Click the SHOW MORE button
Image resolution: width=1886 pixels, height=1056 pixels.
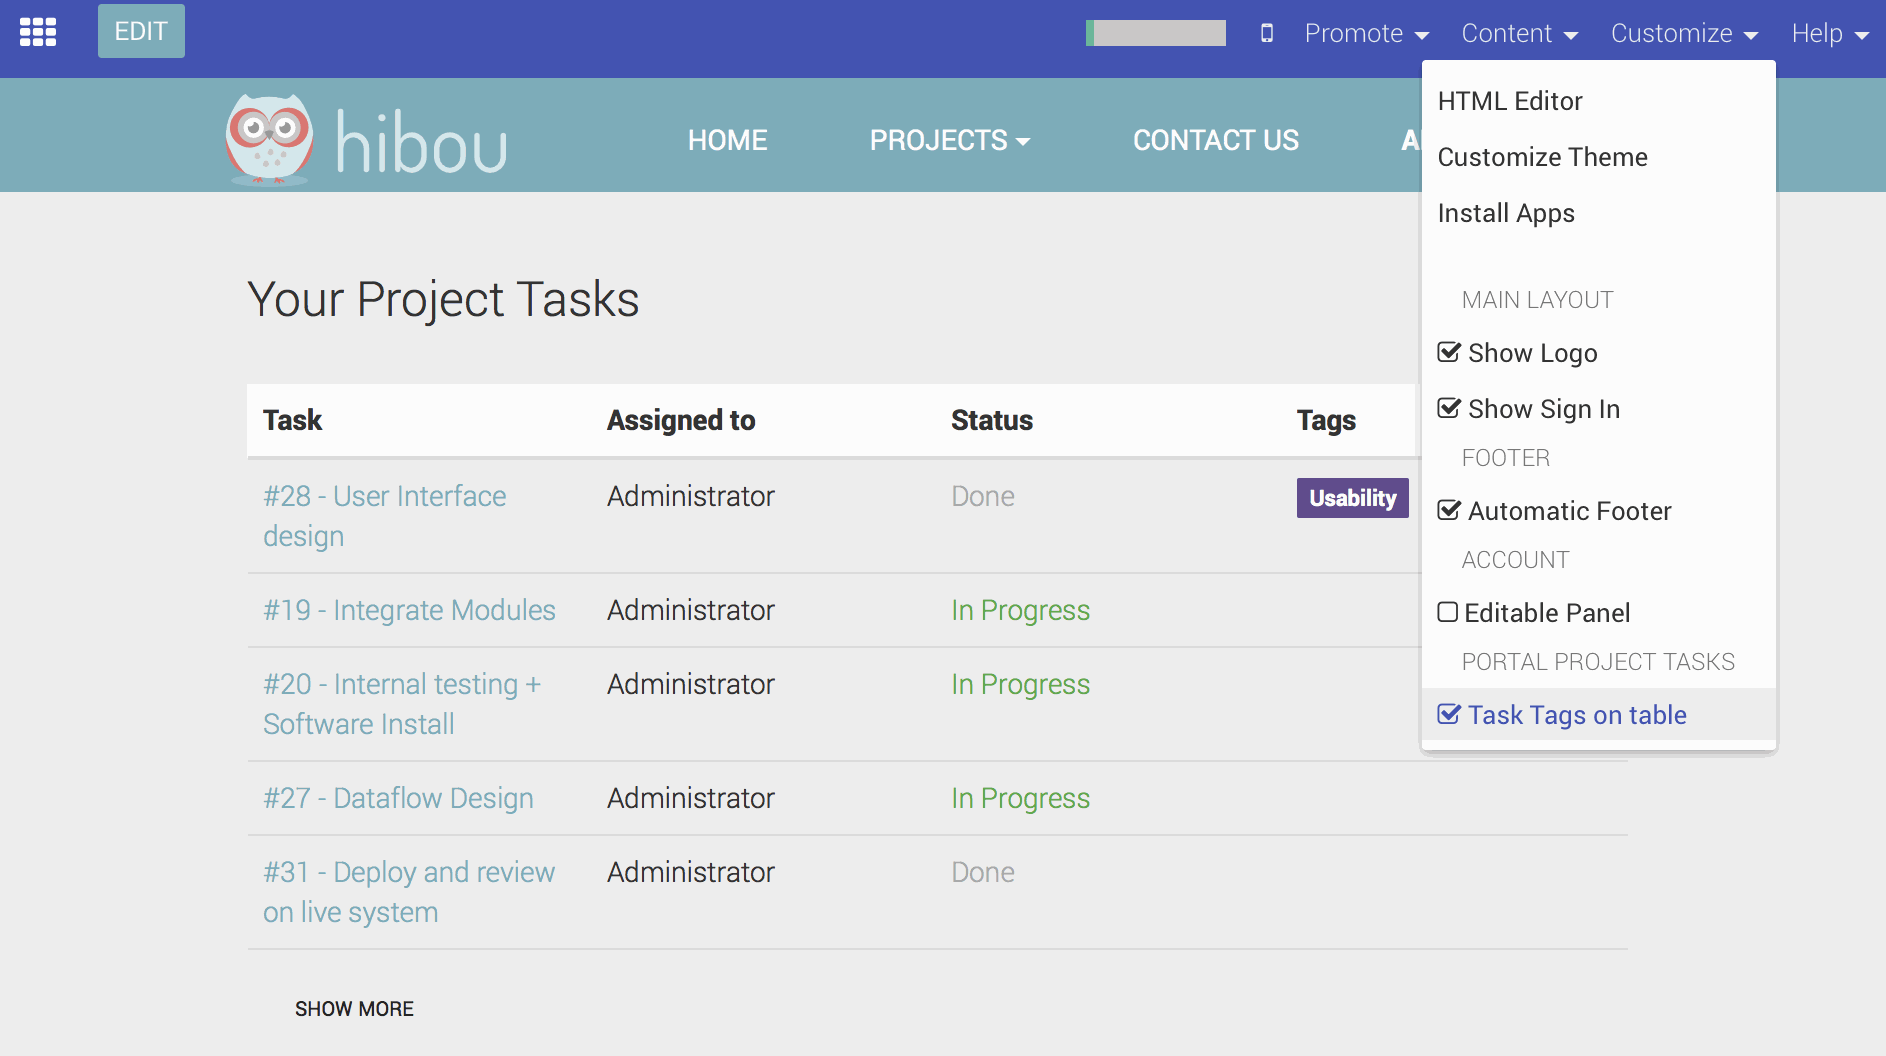354,1009
